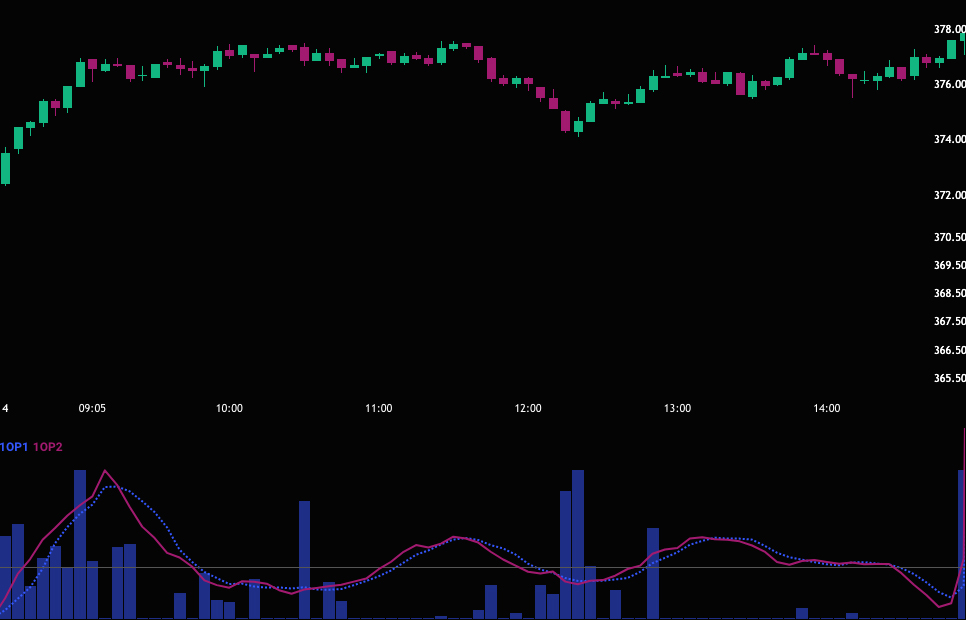Select the 14:00 time axis label
This screenshot has width=966, height=620.
point(827,408)
